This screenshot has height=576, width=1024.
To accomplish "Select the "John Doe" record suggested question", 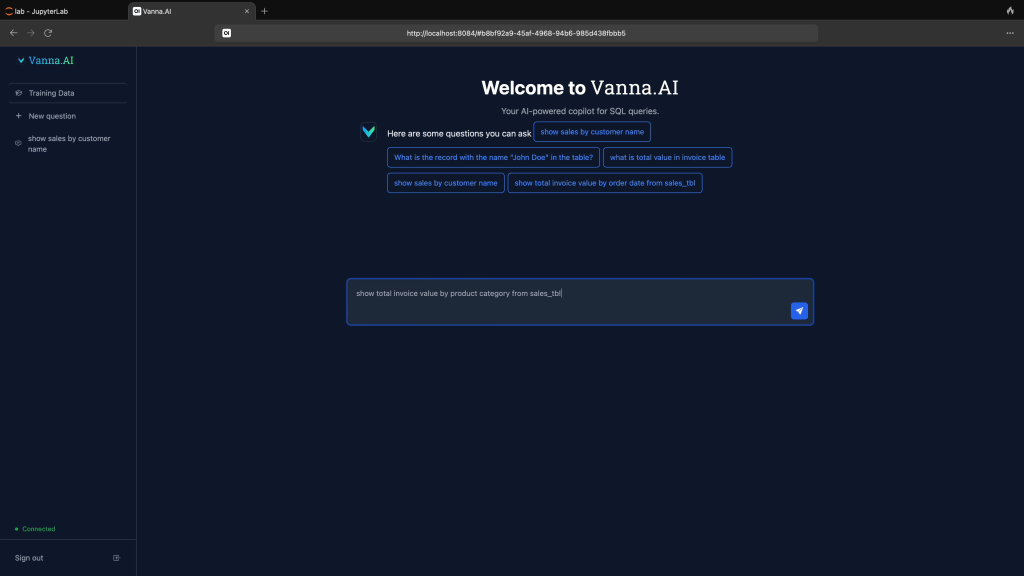I will coord(493,158).
